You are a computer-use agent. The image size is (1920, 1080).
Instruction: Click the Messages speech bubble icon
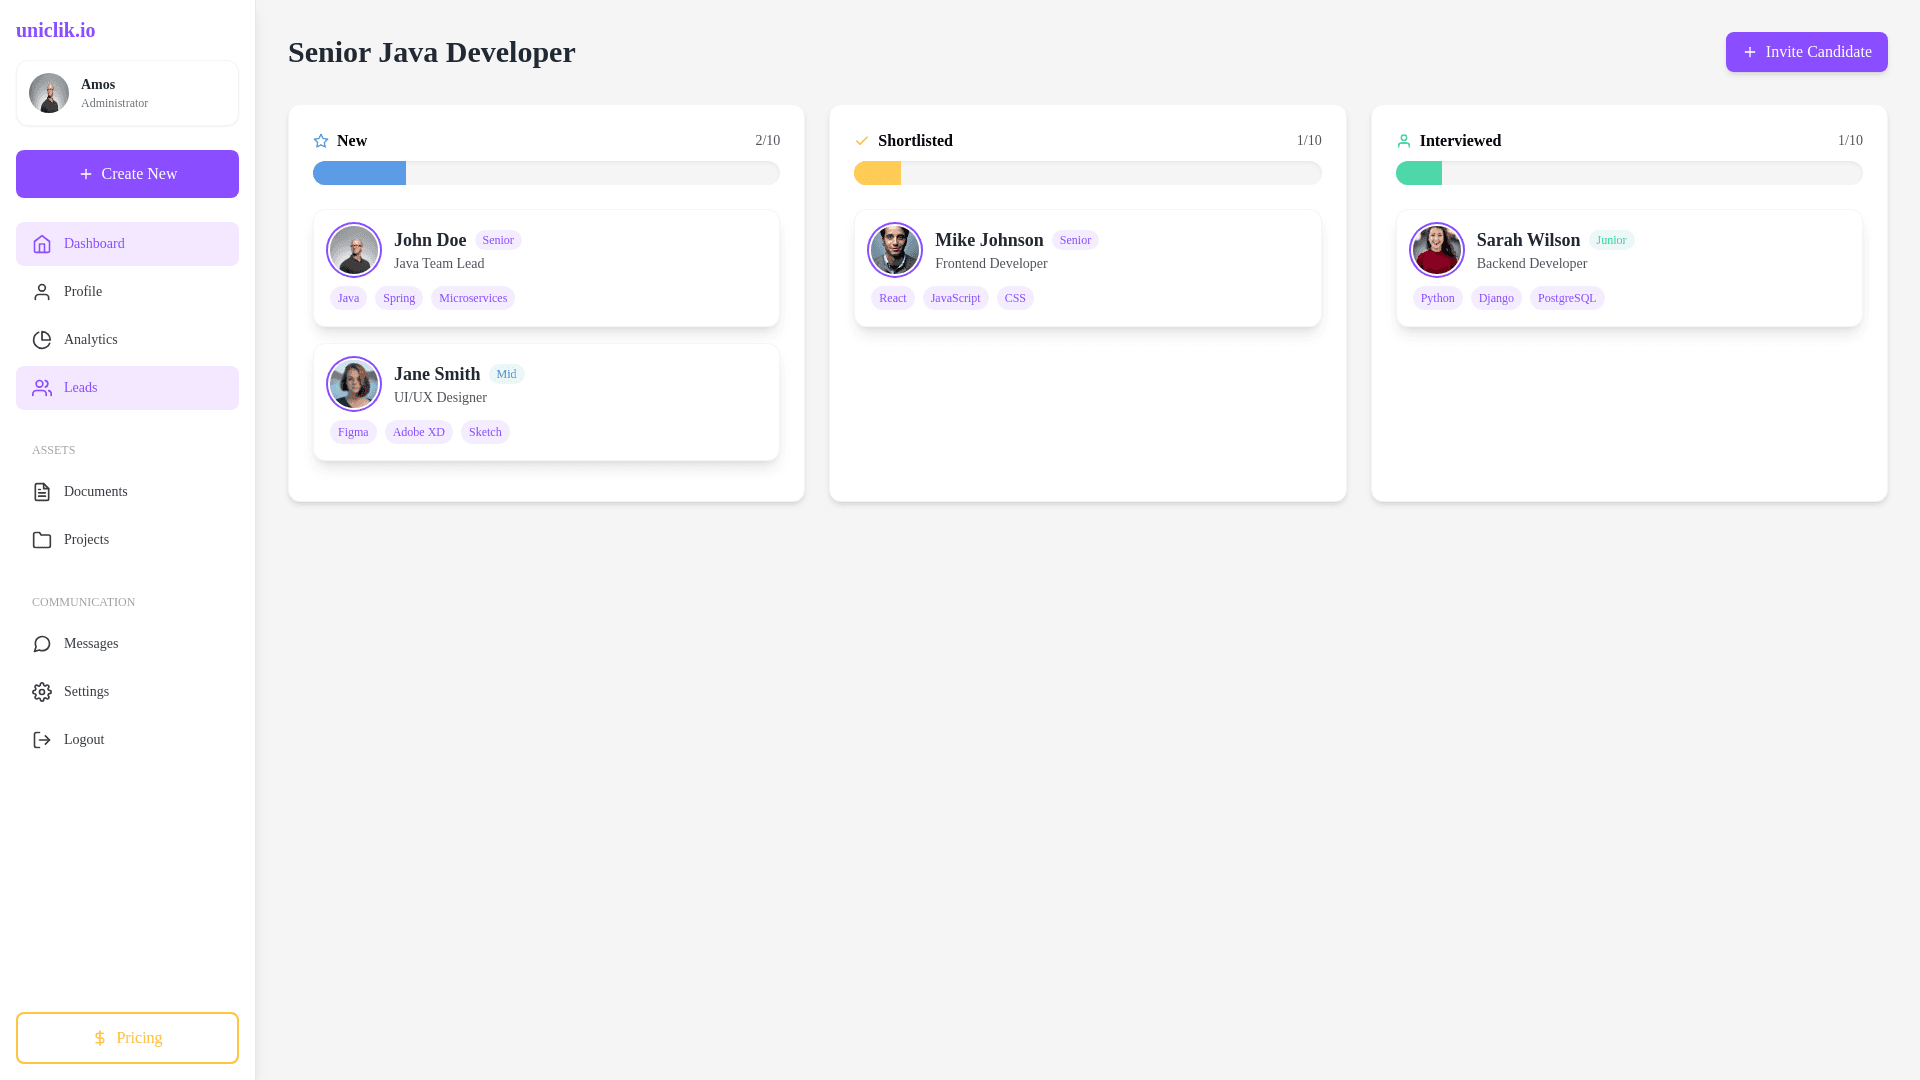(42, 644)
